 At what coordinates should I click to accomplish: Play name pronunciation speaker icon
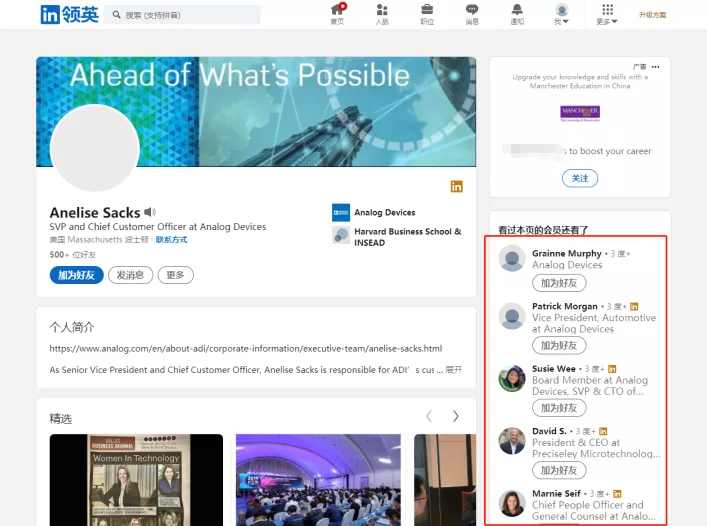coord(150,212)
